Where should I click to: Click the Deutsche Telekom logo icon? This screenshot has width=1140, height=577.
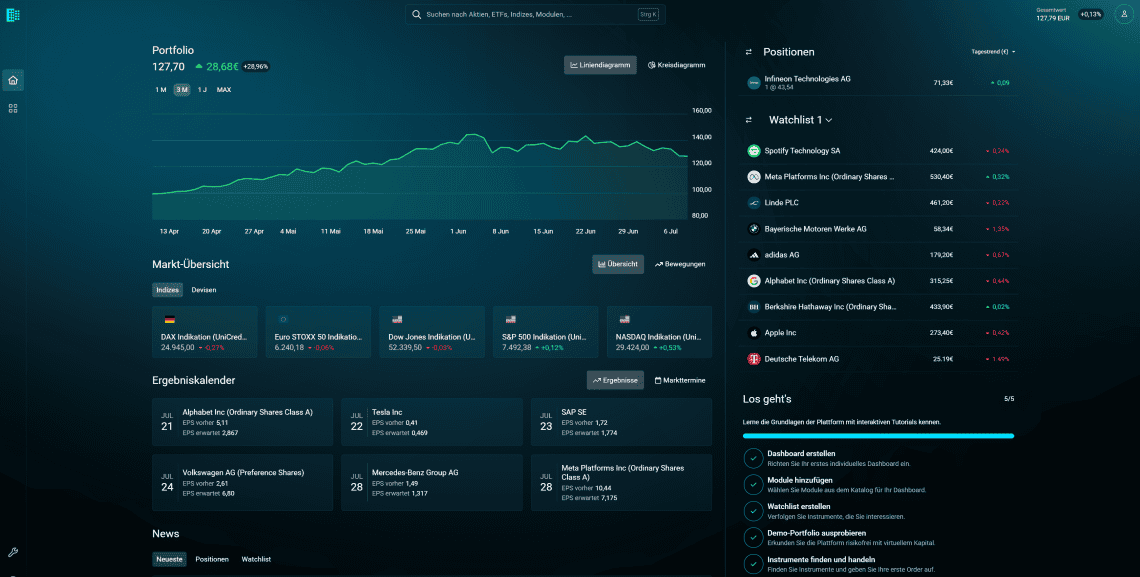tap(754, 359)
